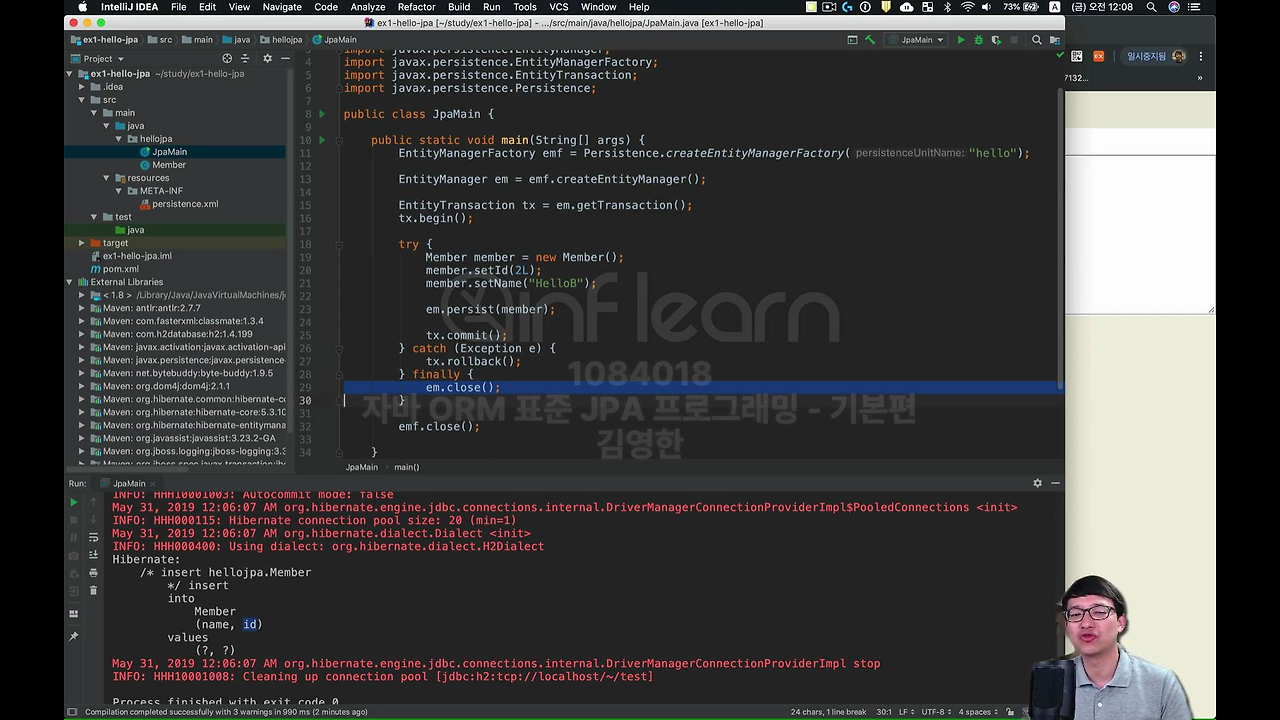
Task: Click the tool windows icon in the status bar corner
Action: click(72, 712)
